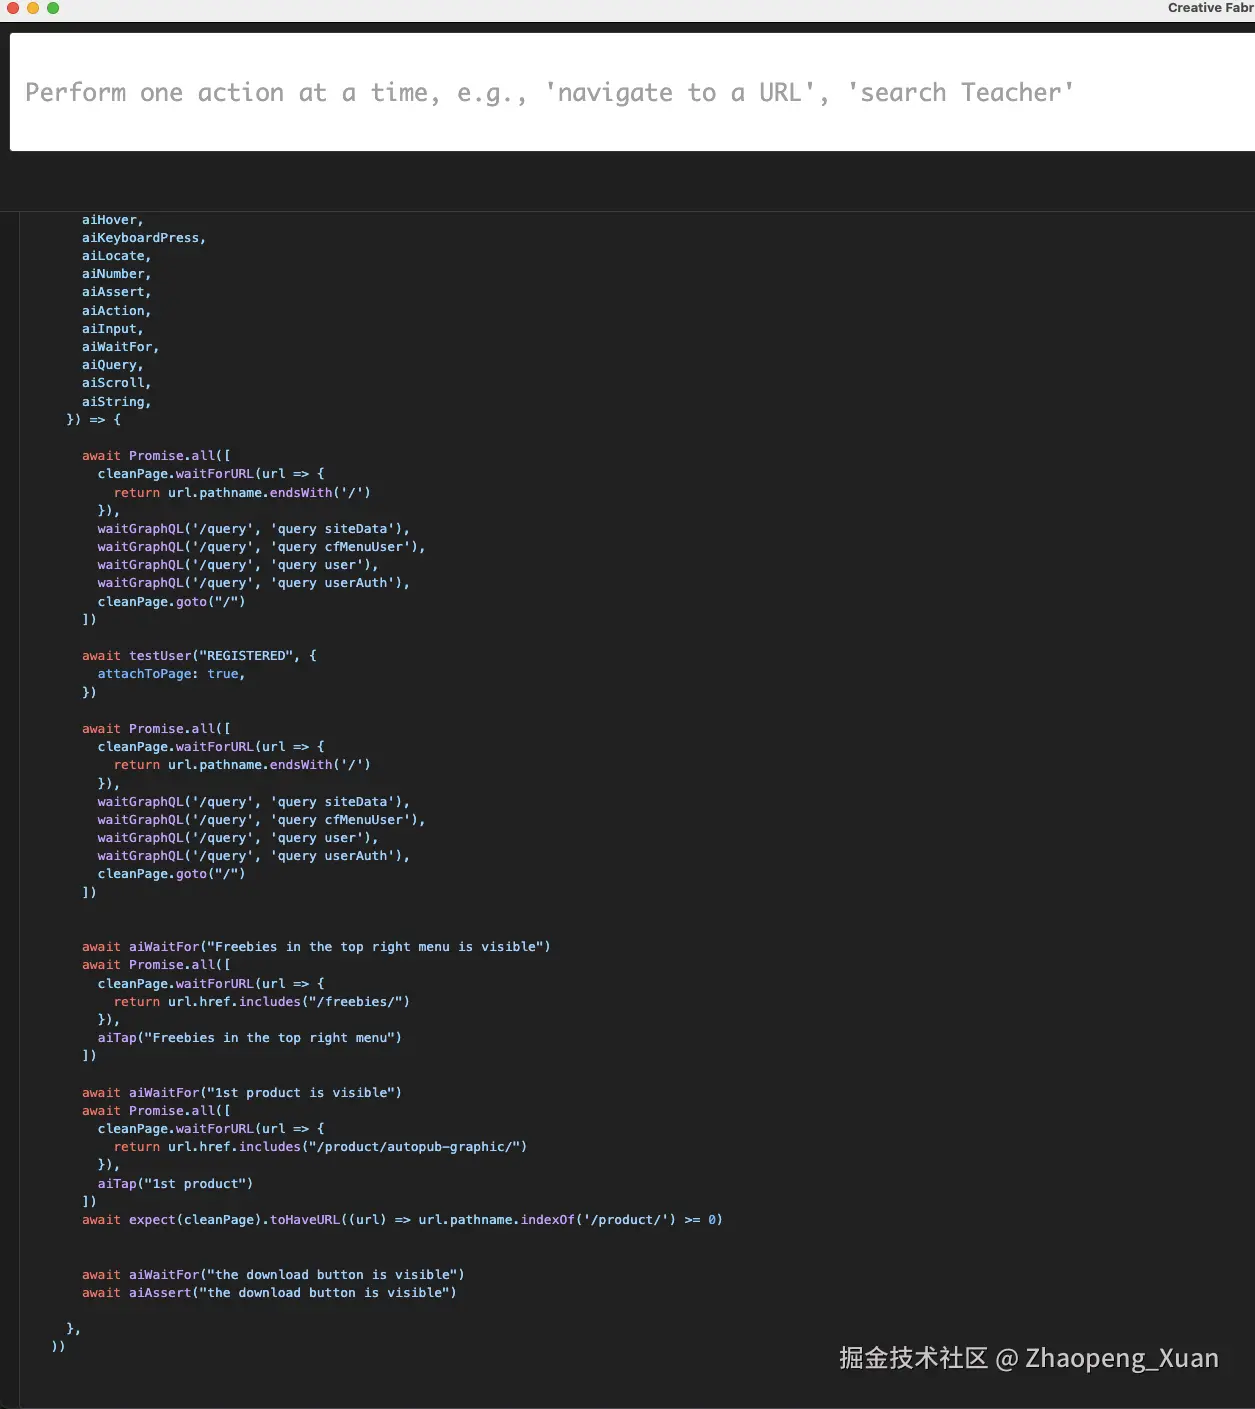Select the aiString parameter line

click(116, 402)
